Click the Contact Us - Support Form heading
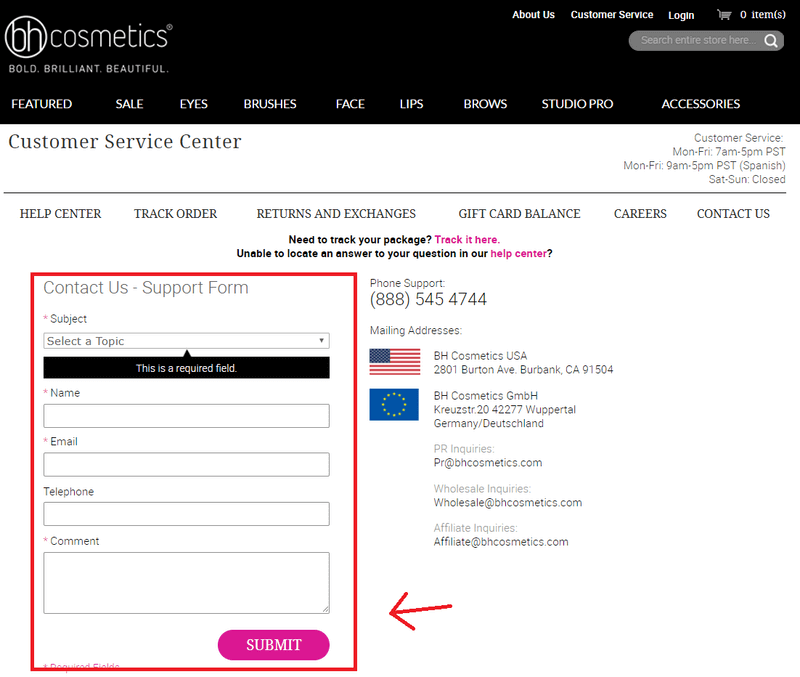Viewport: 800px width, 677px height. click(146, 288)
